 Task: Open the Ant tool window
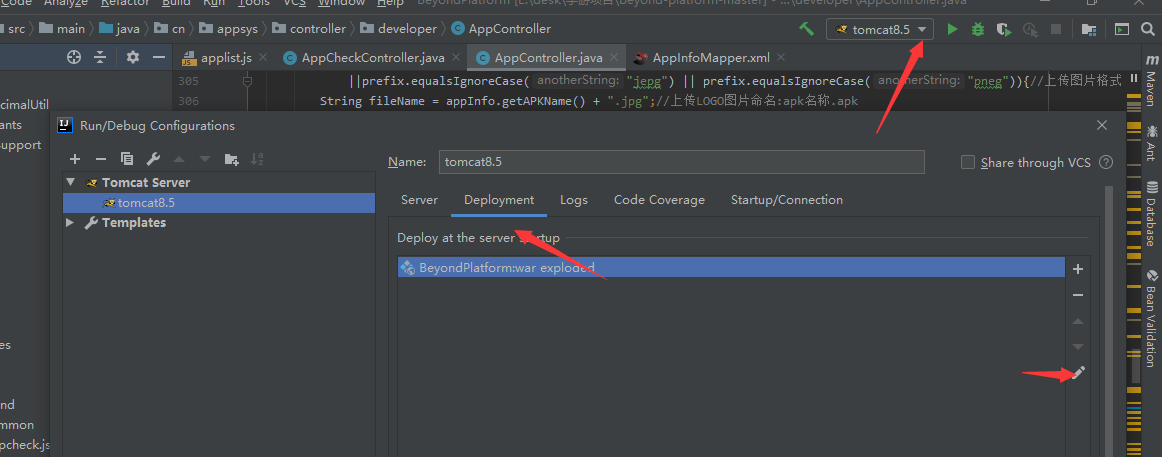[x=1152, y=142]
